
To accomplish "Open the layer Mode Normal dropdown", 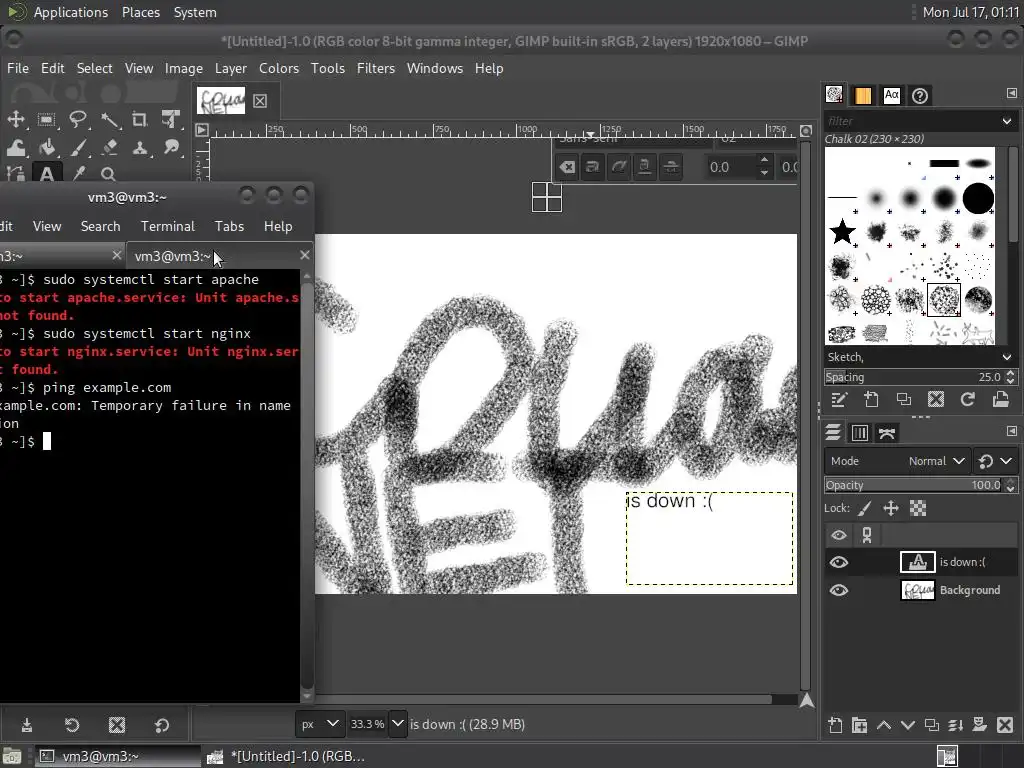I will click(x=897, y=461).
